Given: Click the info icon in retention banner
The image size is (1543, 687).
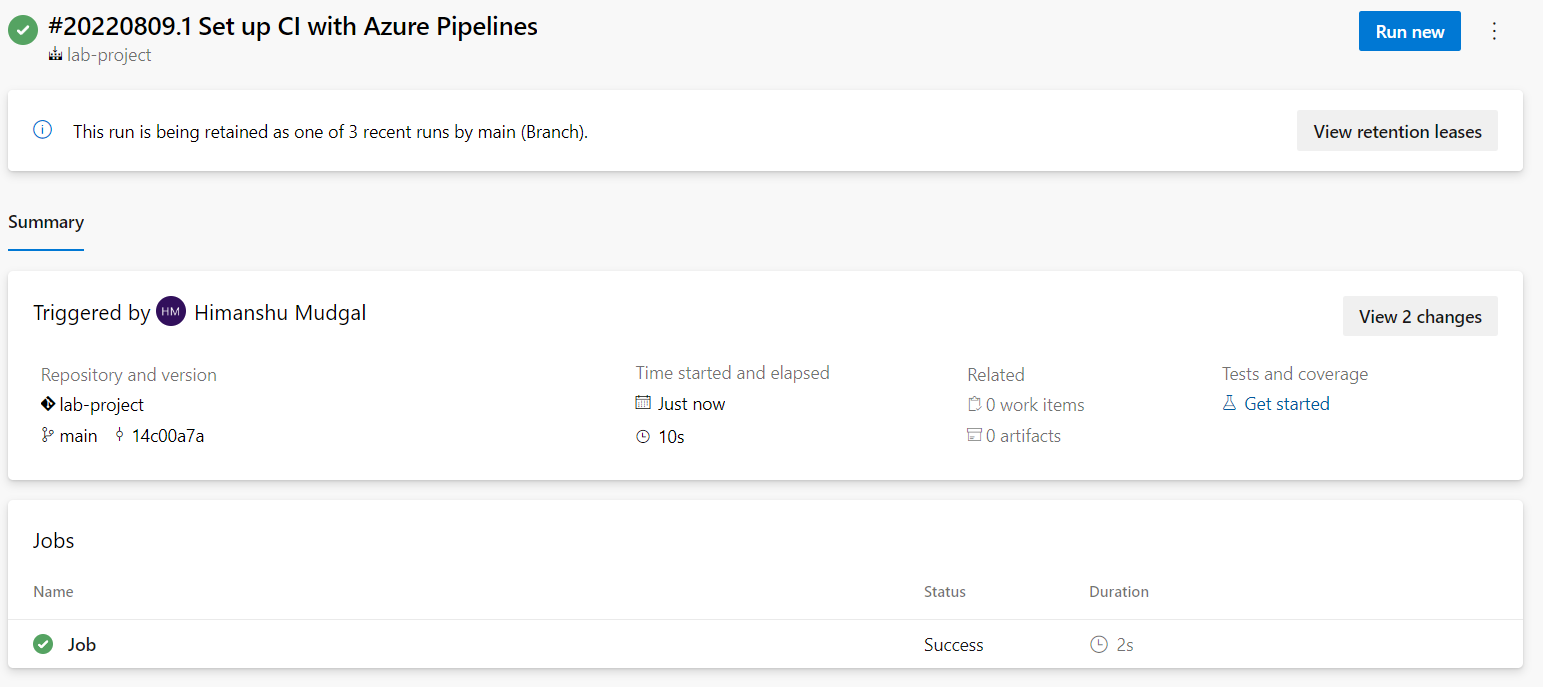Looking at the screenshot, I should pos(42,130).
